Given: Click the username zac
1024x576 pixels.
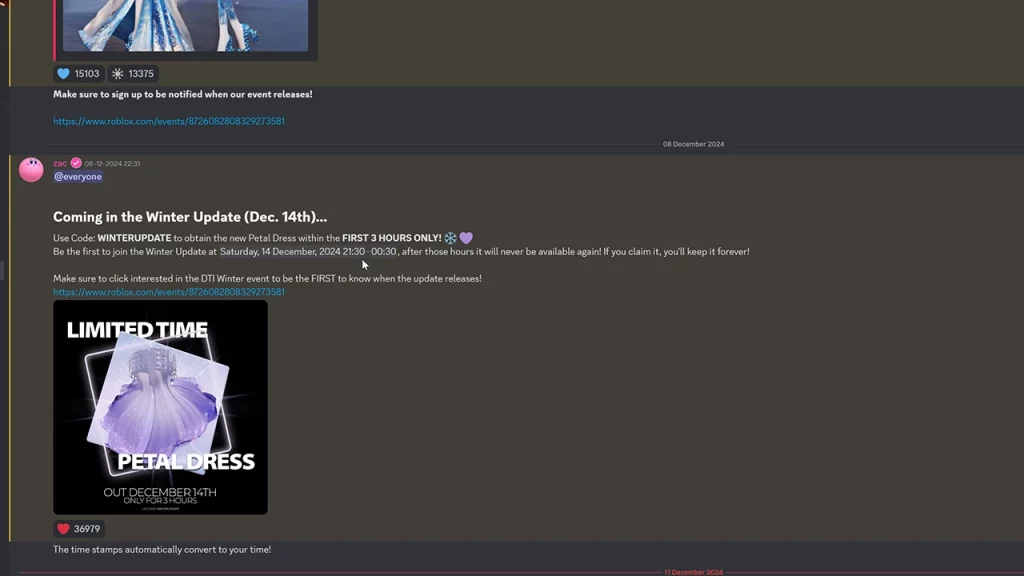Looking at the screenshot, I should click(60, 163).
